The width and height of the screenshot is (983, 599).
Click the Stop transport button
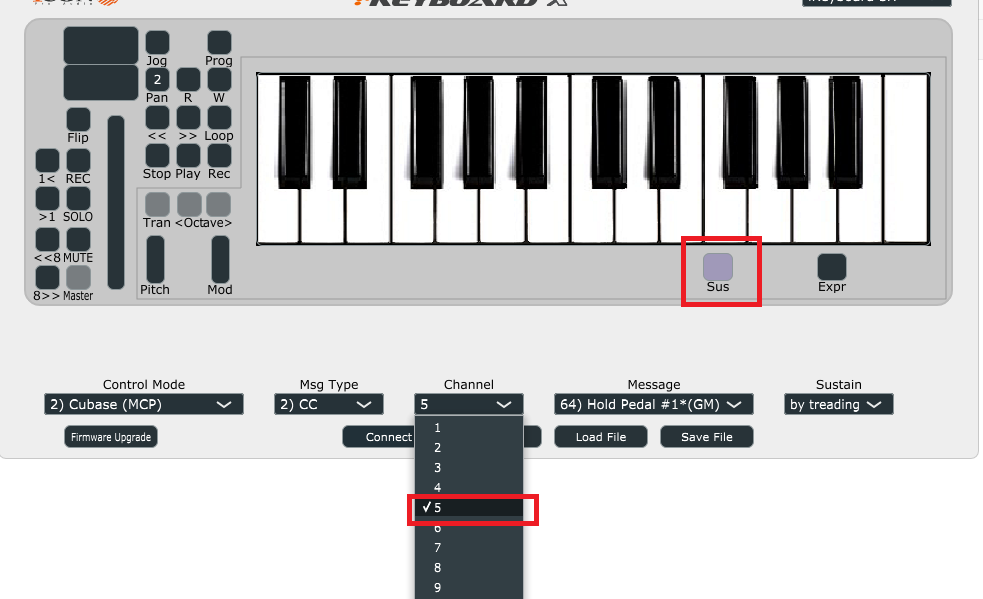157,156
